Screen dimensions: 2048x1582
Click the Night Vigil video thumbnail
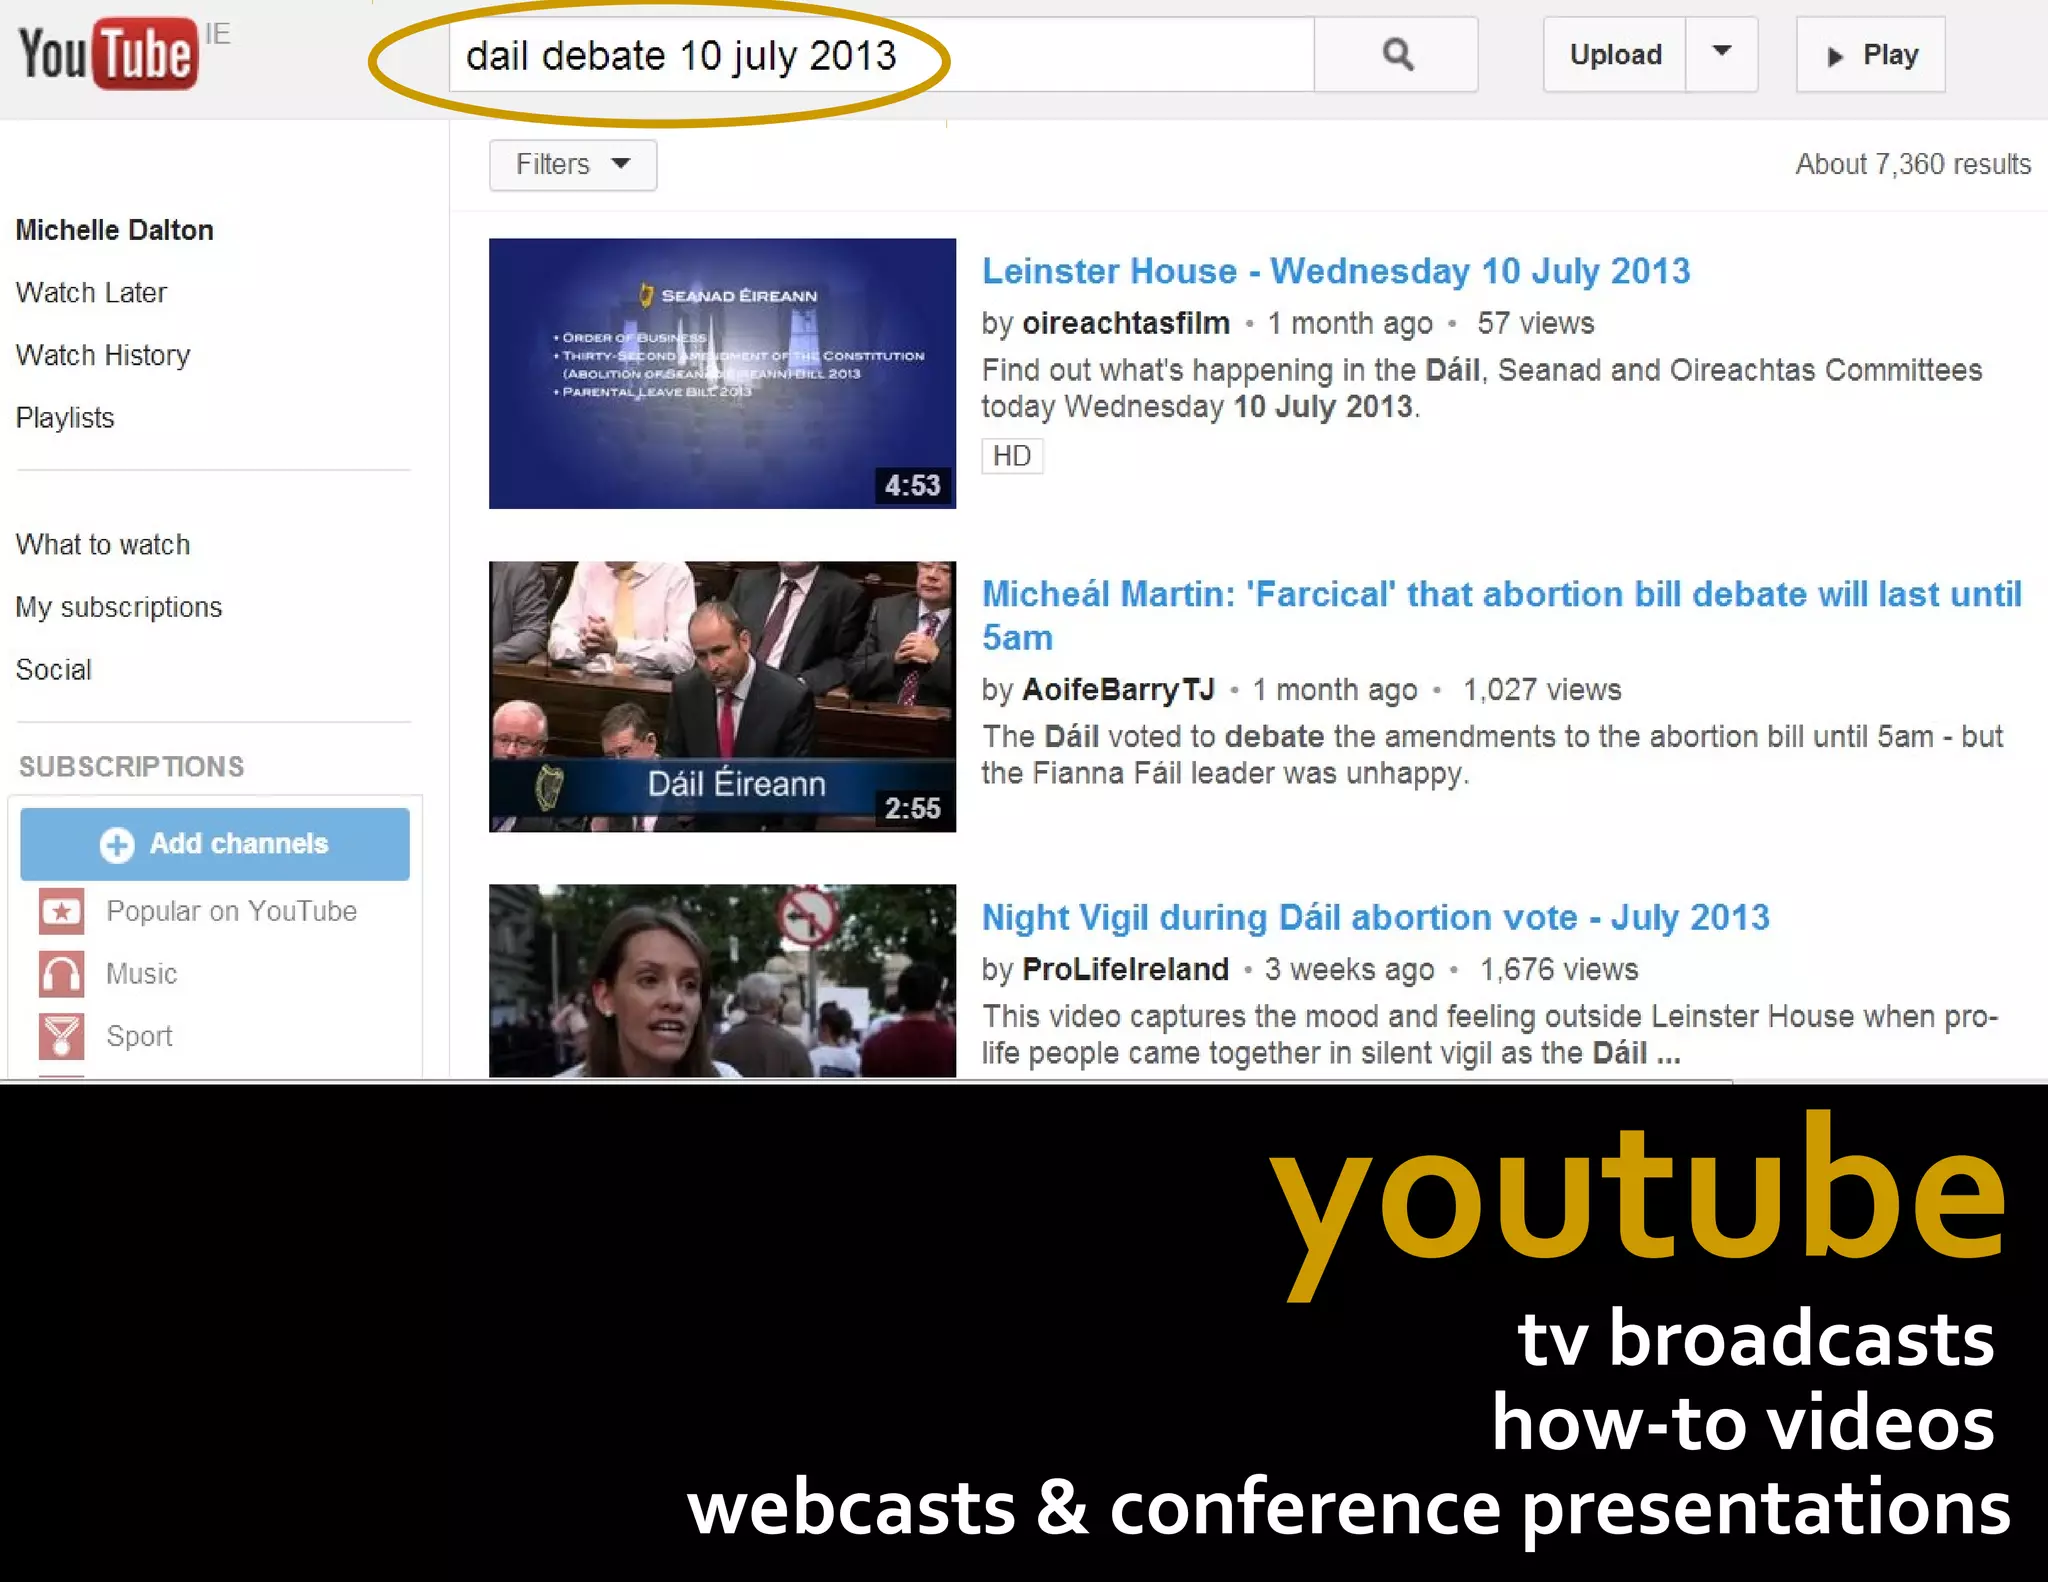pyautogui.click(x=722, y=980)
